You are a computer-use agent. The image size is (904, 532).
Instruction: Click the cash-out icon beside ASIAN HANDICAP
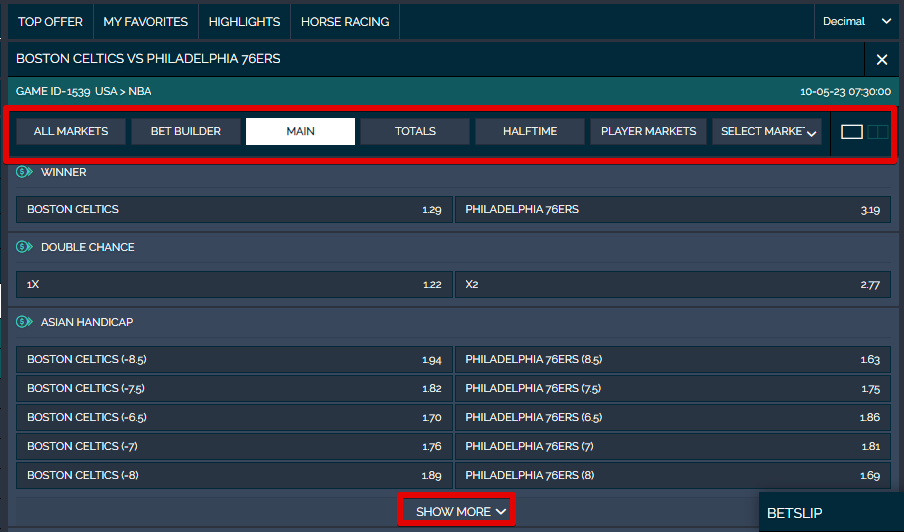point(24,322)
